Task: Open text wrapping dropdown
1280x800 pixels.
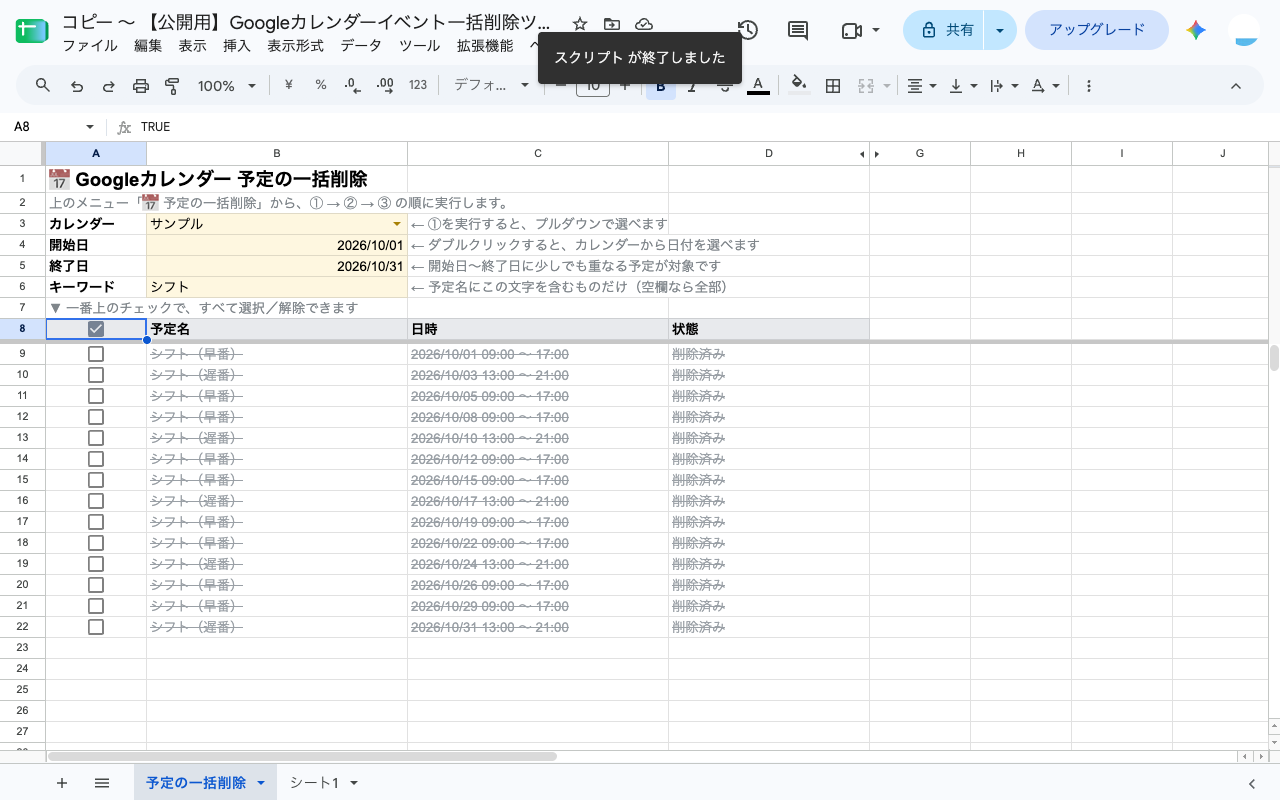Action: click(x=1002, y=86)
